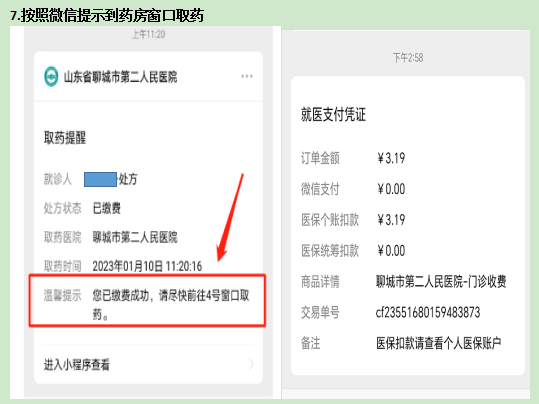
Task: Select the 医保个账扣款 ¥3.19 amount
Action: (391, 220)
